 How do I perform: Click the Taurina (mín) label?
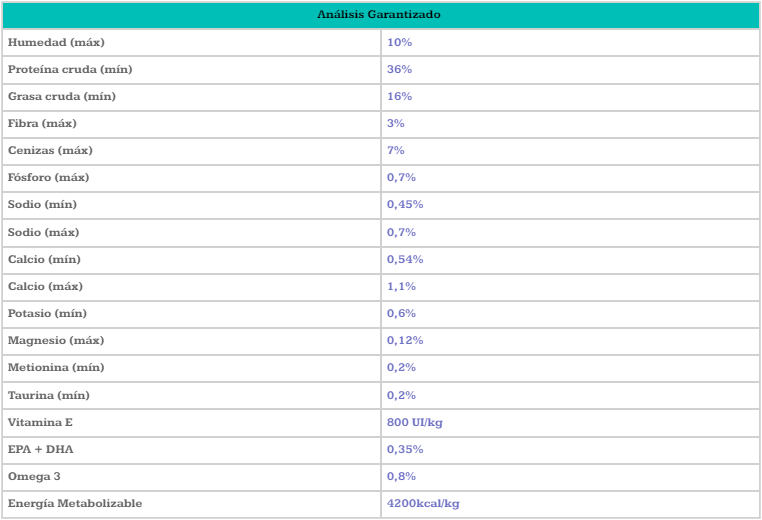[49, 396]
